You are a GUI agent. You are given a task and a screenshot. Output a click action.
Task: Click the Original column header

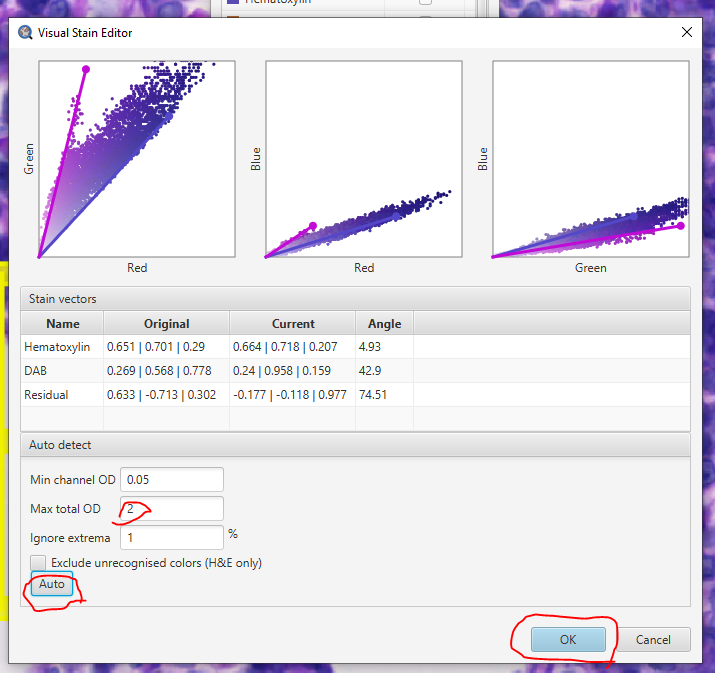166,323
